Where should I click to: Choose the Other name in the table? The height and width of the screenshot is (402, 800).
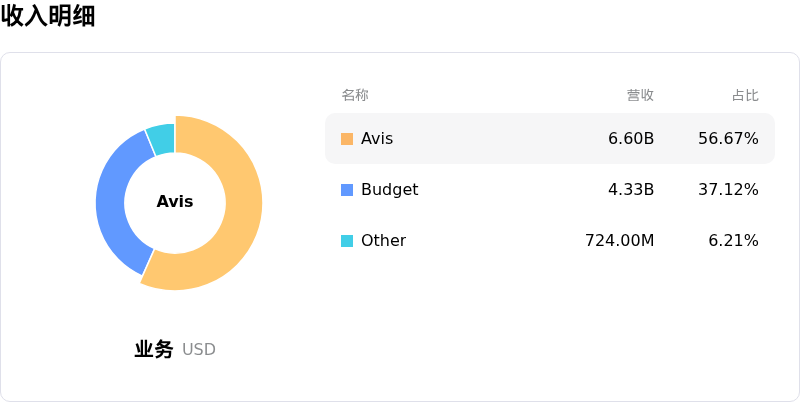(x=383, y=241)
